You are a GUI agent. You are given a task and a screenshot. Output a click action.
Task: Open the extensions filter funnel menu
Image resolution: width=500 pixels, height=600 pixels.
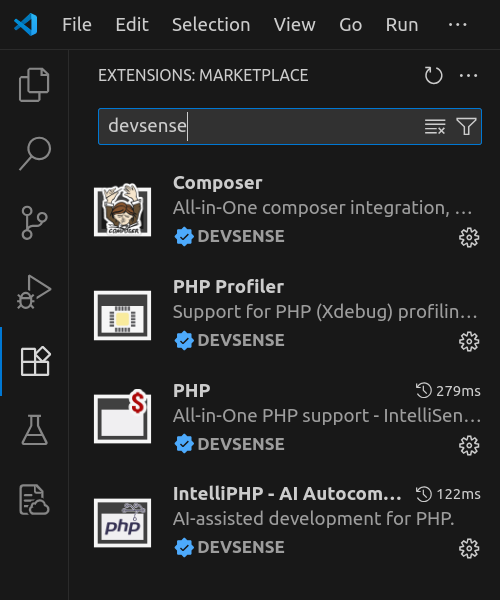[466, 126]
